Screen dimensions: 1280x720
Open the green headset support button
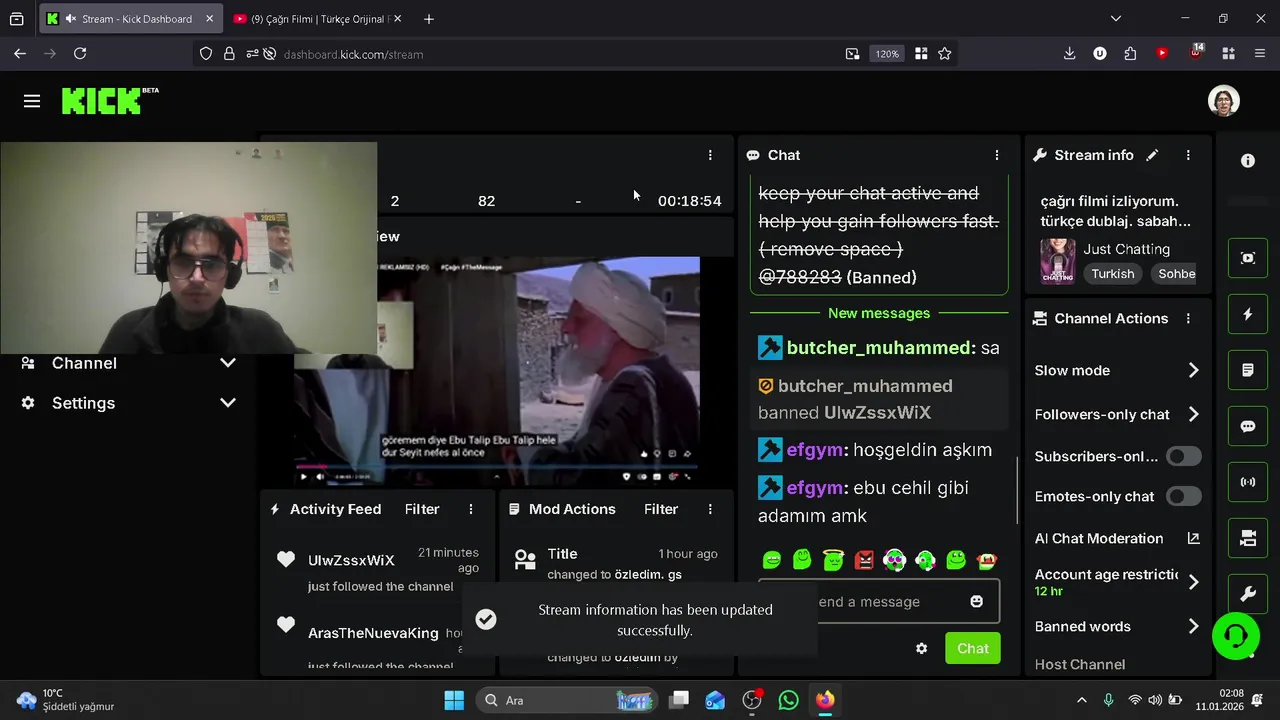(x=1236, y=635)
